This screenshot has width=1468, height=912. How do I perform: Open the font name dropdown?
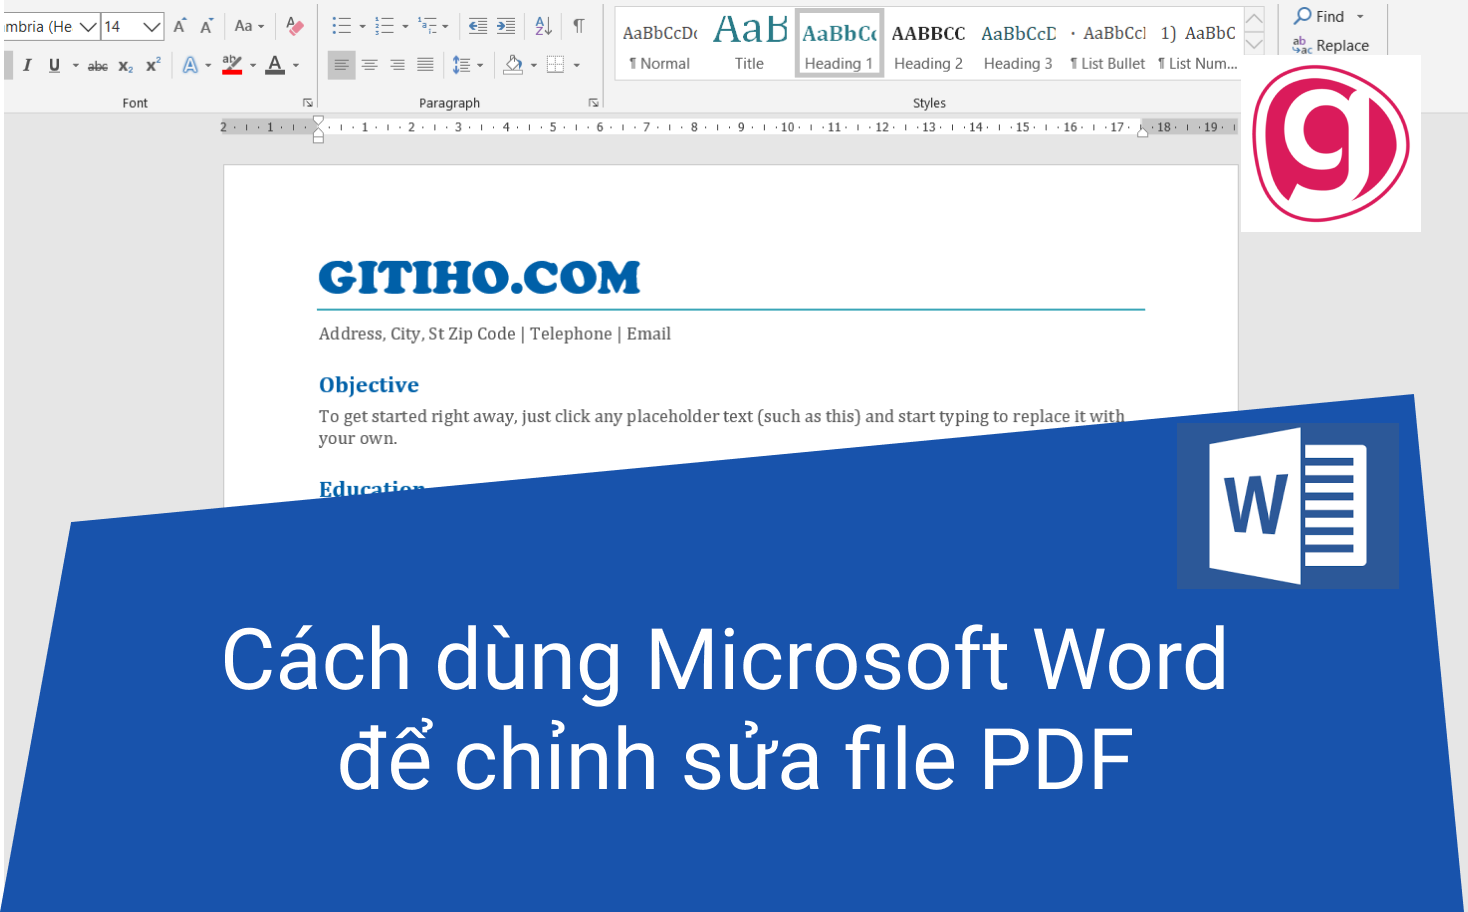point(88,27)
